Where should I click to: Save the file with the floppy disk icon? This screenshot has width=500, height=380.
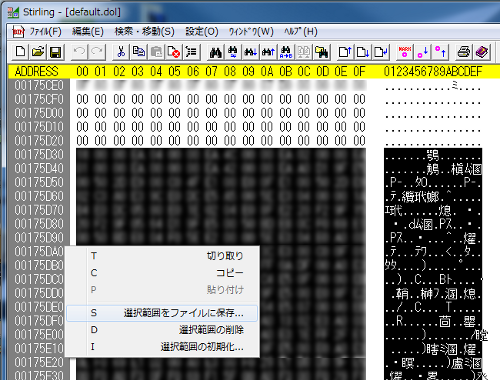tap(55, 52)
